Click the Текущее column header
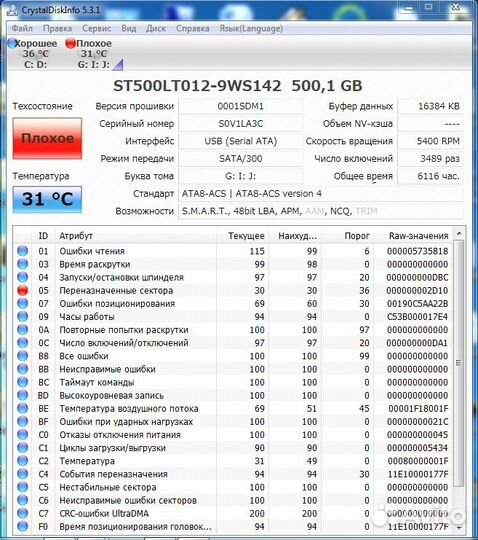 coord(242,236)
